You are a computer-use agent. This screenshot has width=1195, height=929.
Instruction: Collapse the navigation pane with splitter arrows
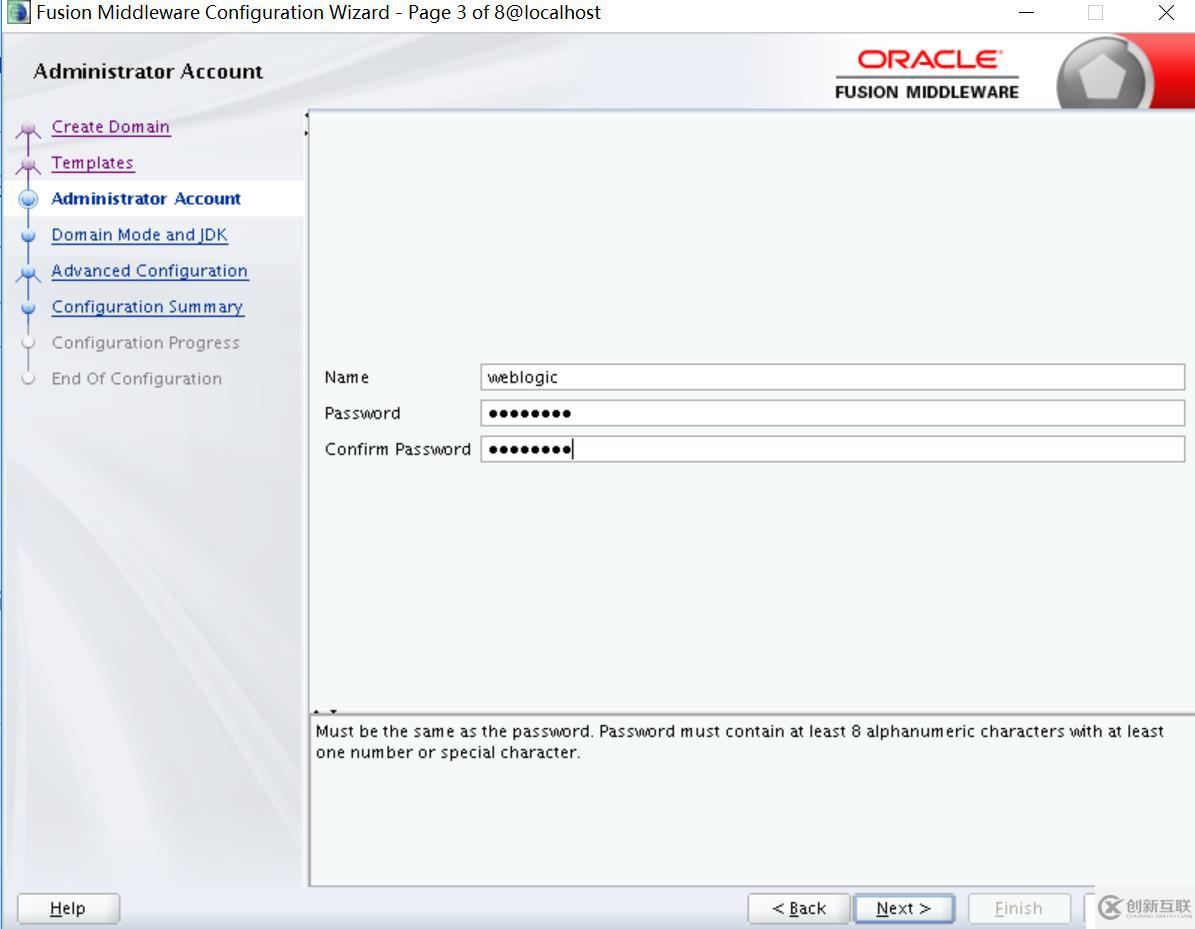pyautogui.click(x=306, y=124)
